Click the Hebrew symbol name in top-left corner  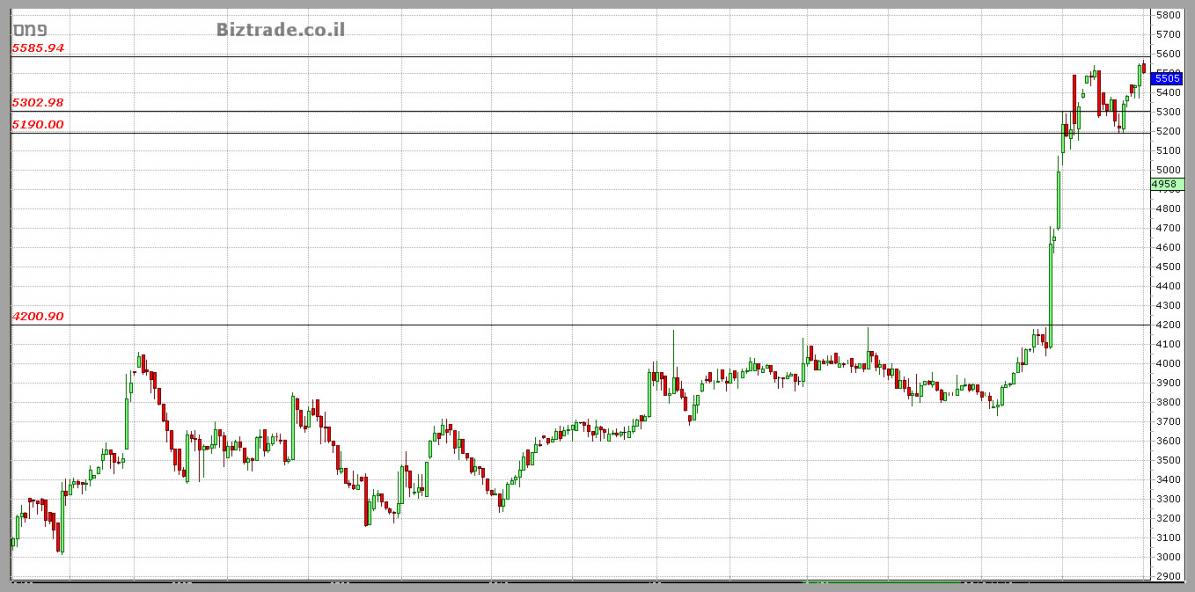(25, 29)
